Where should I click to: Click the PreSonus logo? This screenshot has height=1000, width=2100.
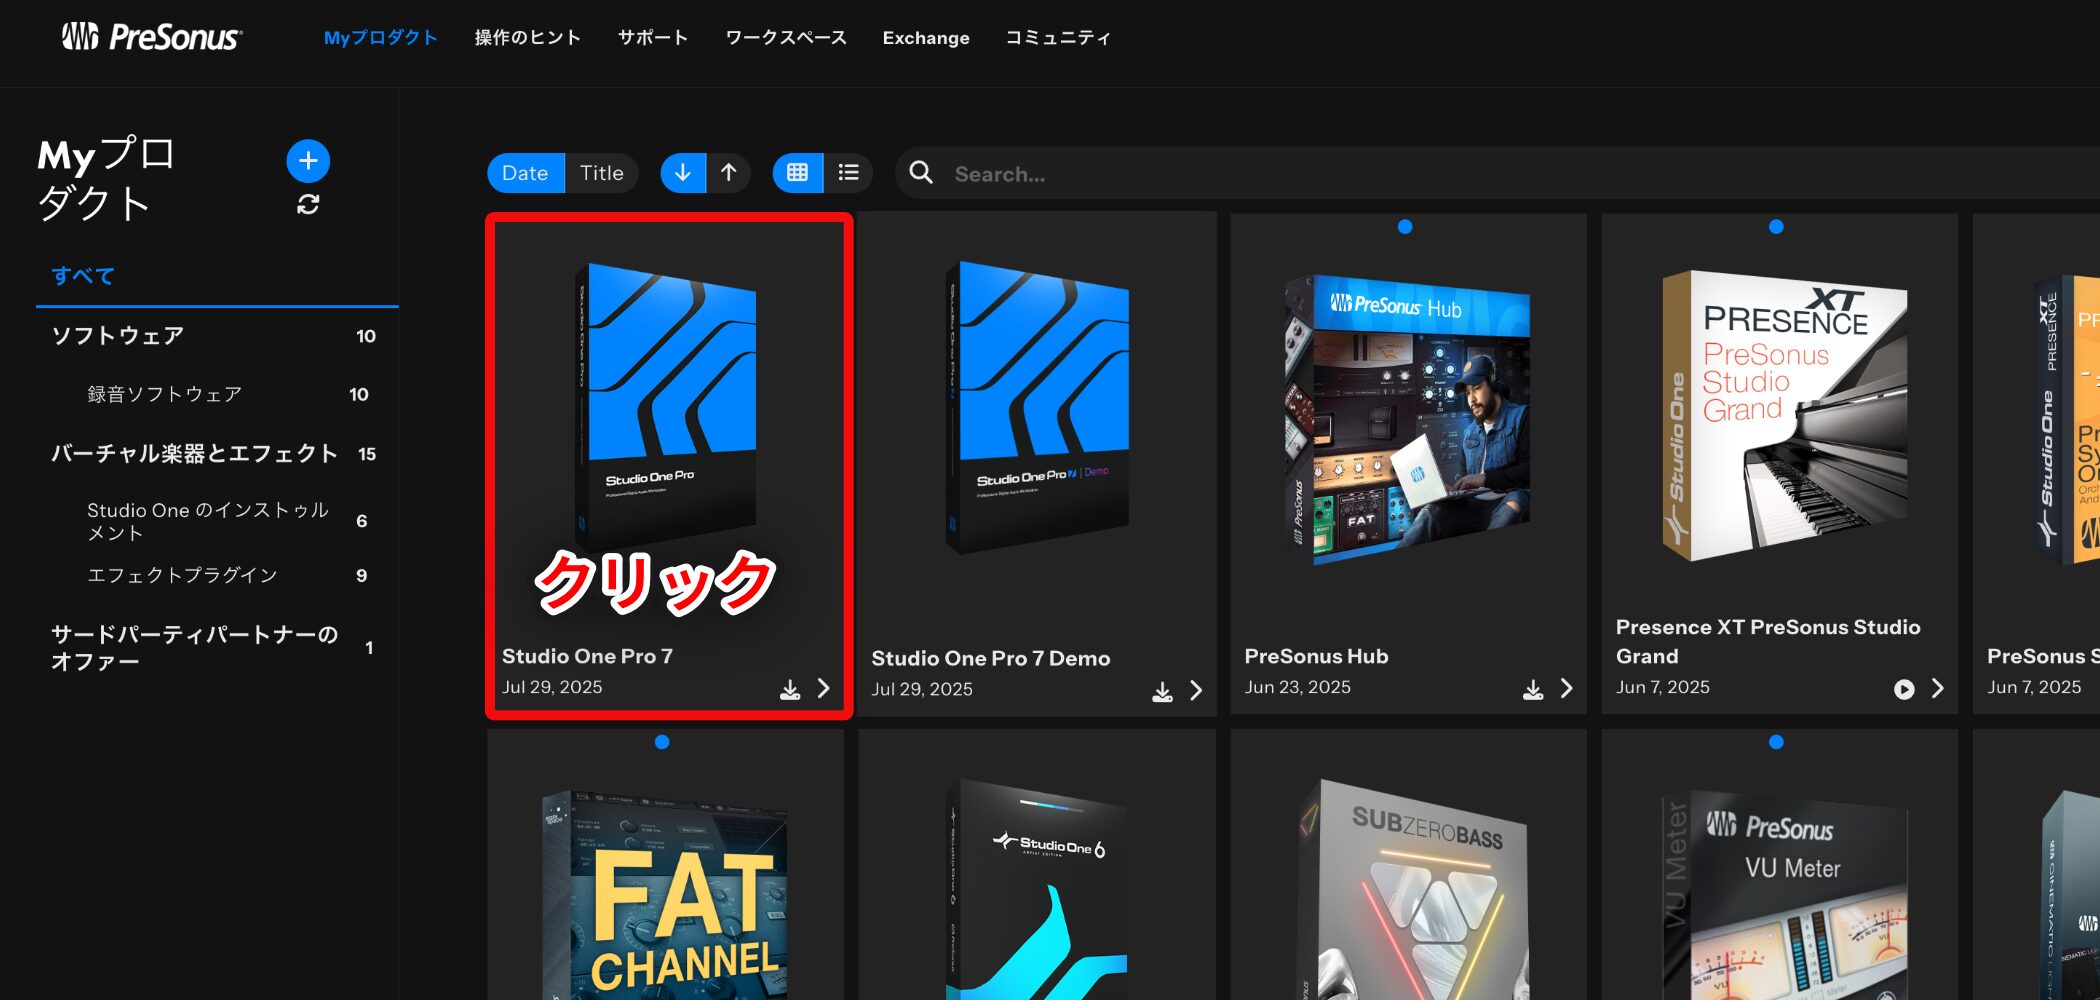tap(152, 38)
